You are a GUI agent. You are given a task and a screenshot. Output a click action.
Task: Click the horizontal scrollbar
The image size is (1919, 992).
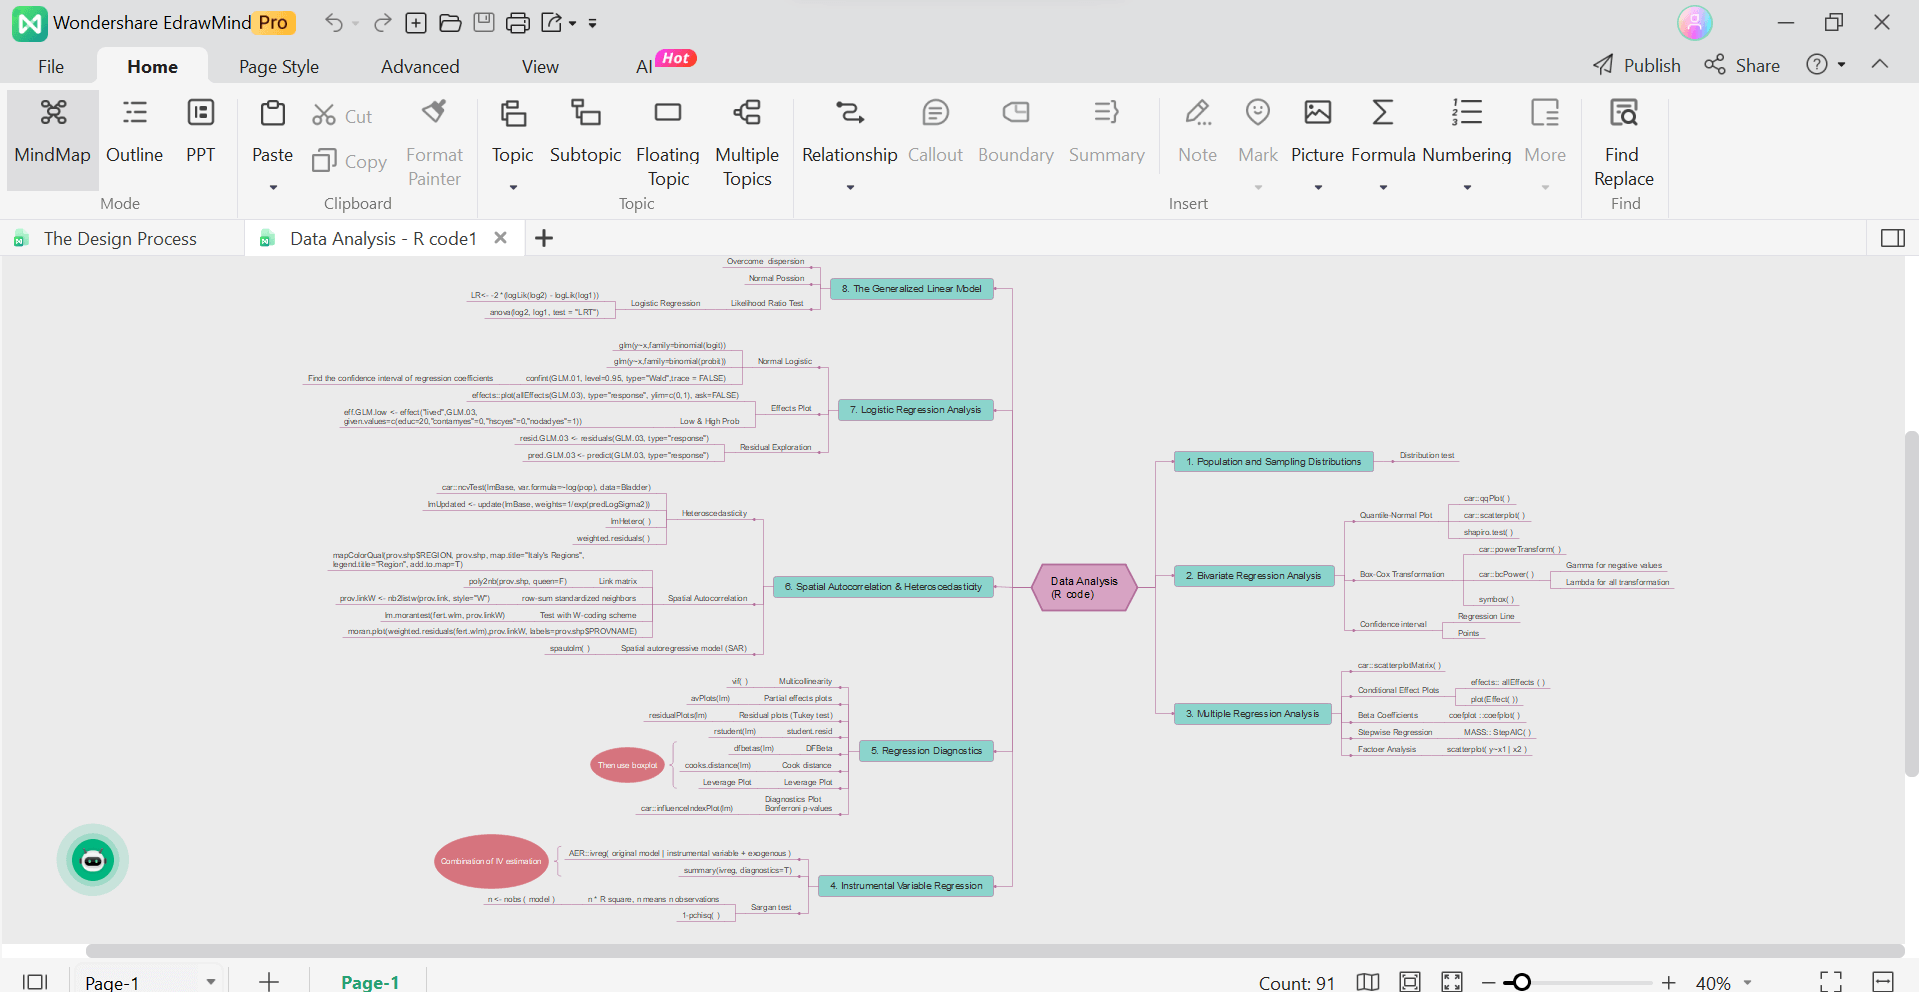(x=995, y=951)
